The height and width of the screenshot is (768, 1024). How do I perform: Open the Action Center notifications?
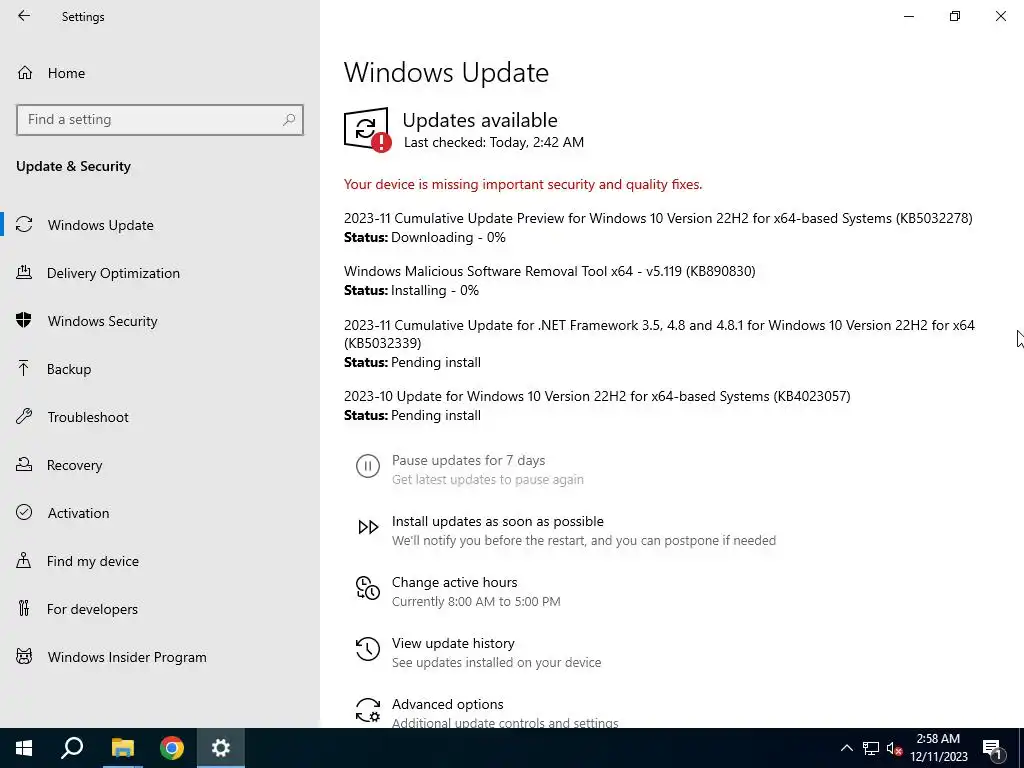992,748
